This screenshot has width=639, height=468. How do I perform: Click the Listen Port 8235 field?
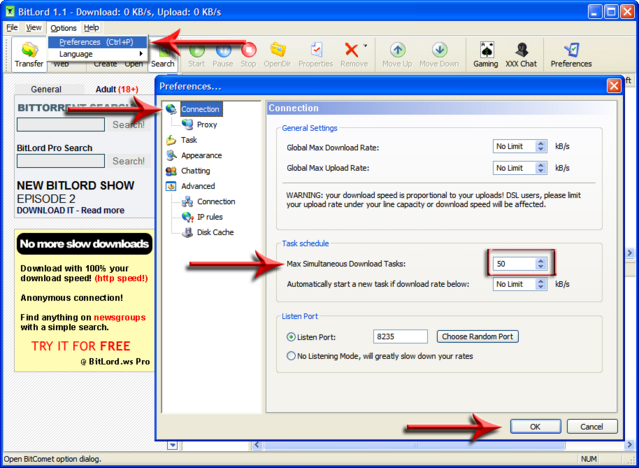(x=400, y=337)
